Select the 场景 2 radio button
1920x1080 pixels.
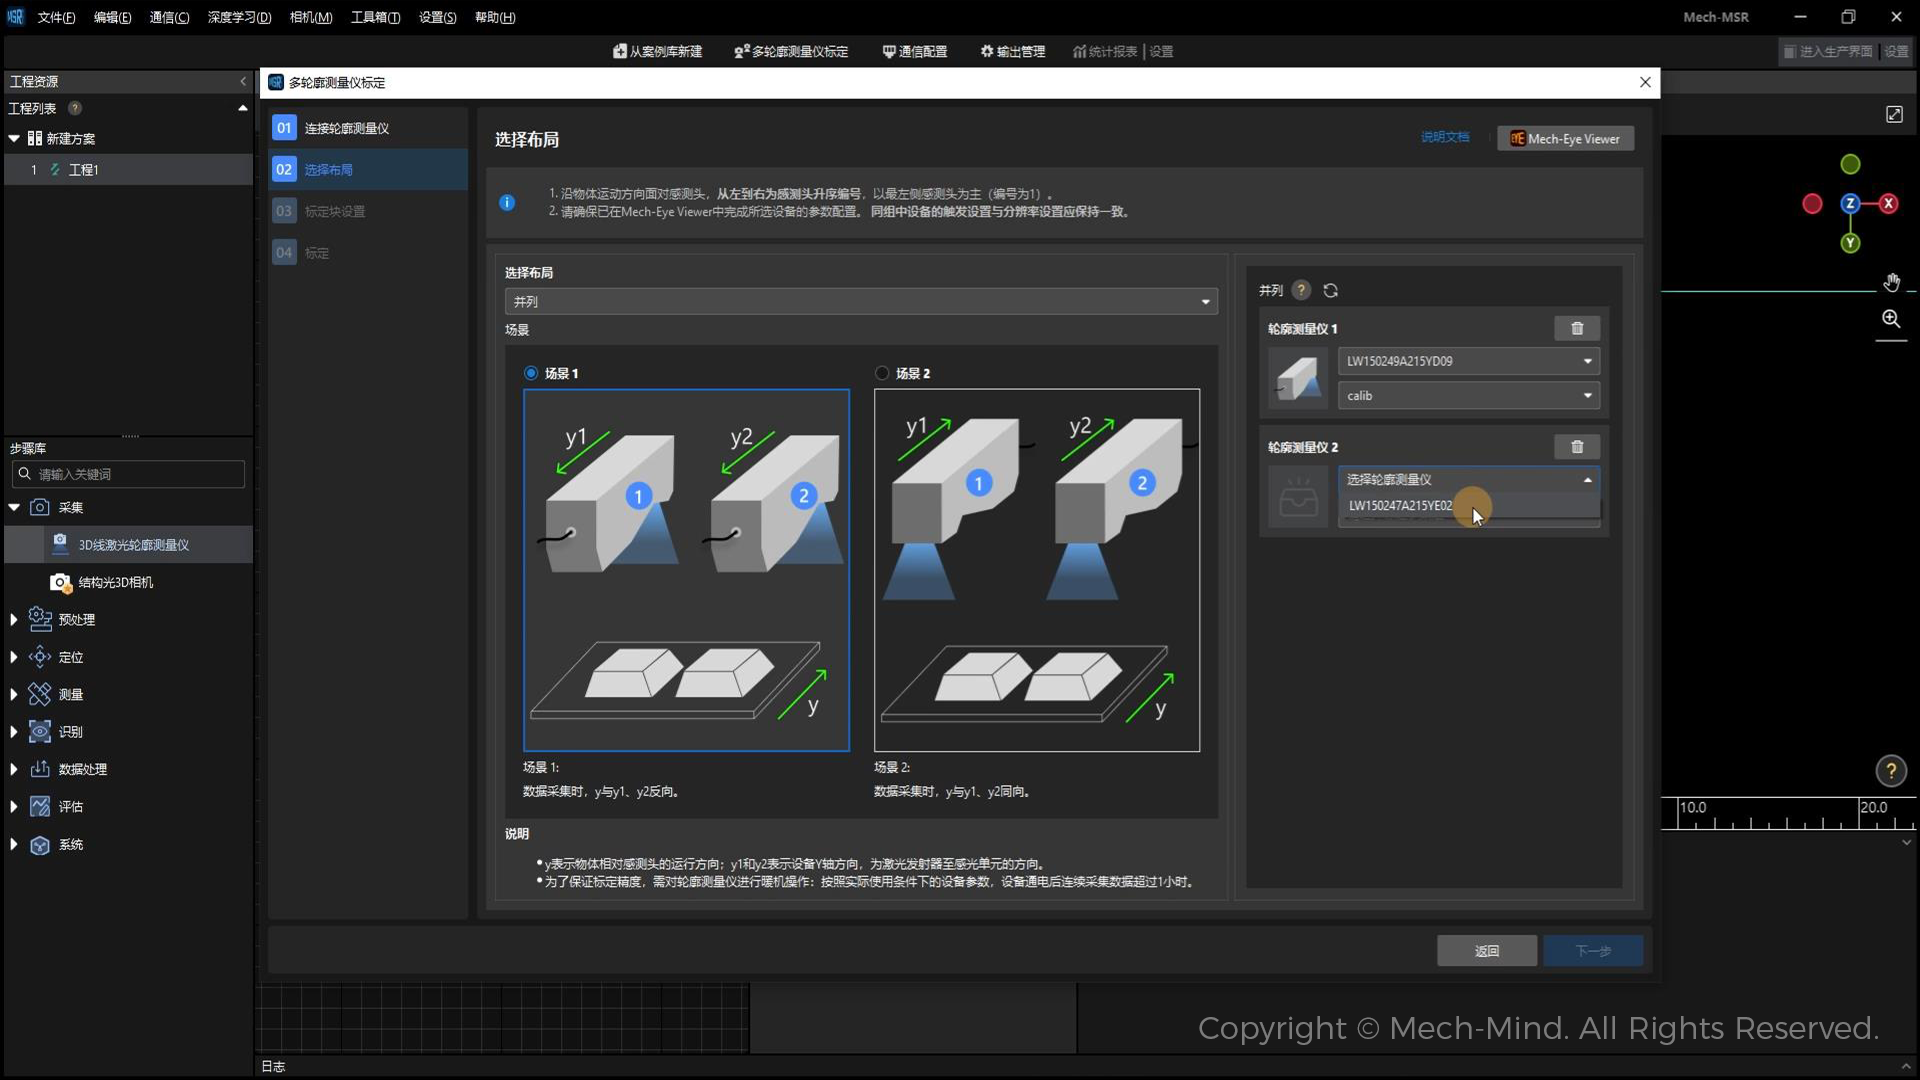pyautogui.click(x=882, y=373)
